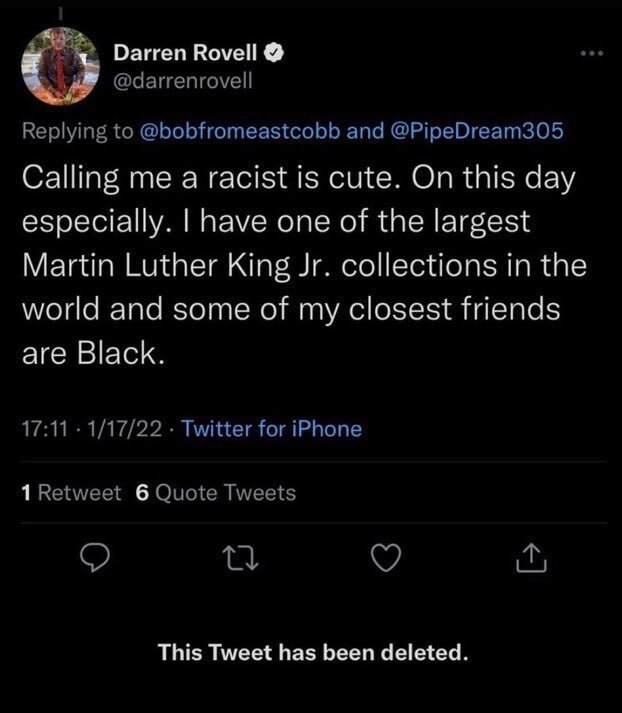View the 1 Retweet list

tap(71, 492)
